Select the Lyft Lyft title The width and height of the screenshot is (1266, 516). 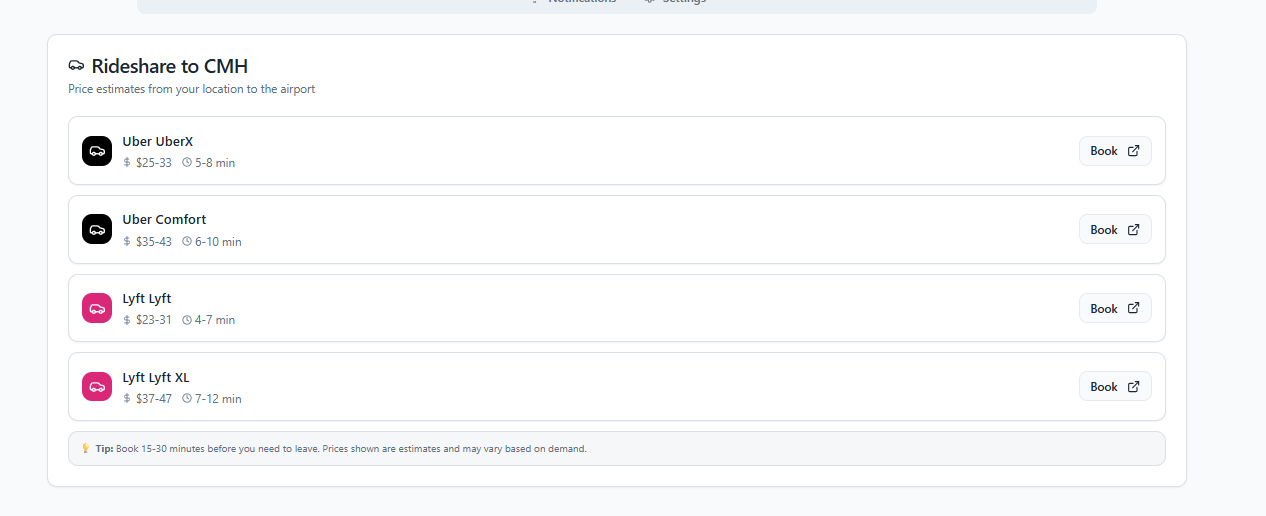pos(147,299)
